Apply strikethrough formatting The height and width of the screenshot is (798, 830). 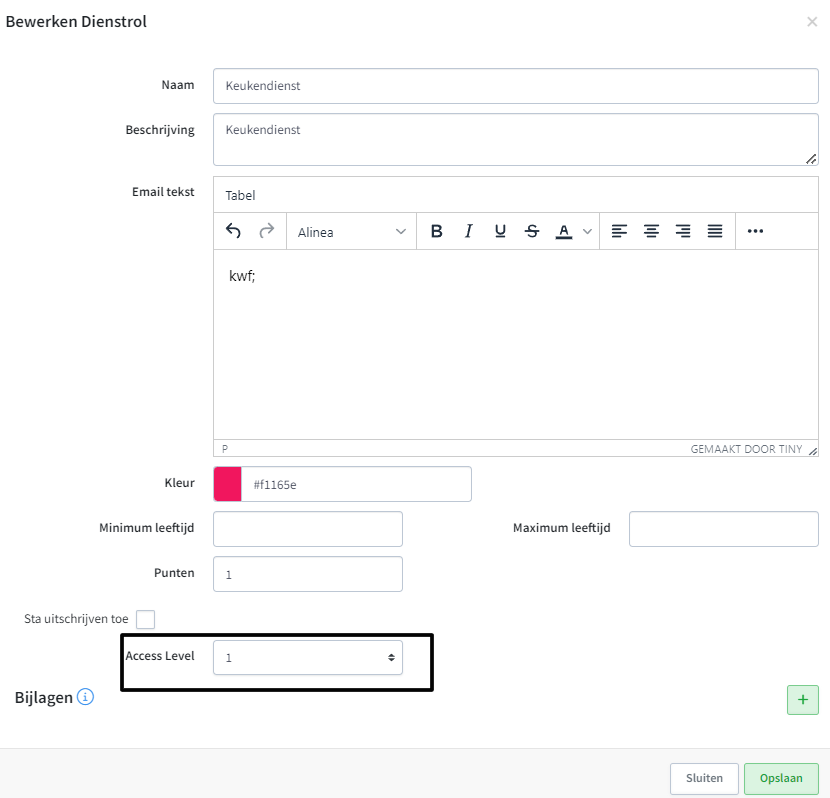click(x=532, y=231)
